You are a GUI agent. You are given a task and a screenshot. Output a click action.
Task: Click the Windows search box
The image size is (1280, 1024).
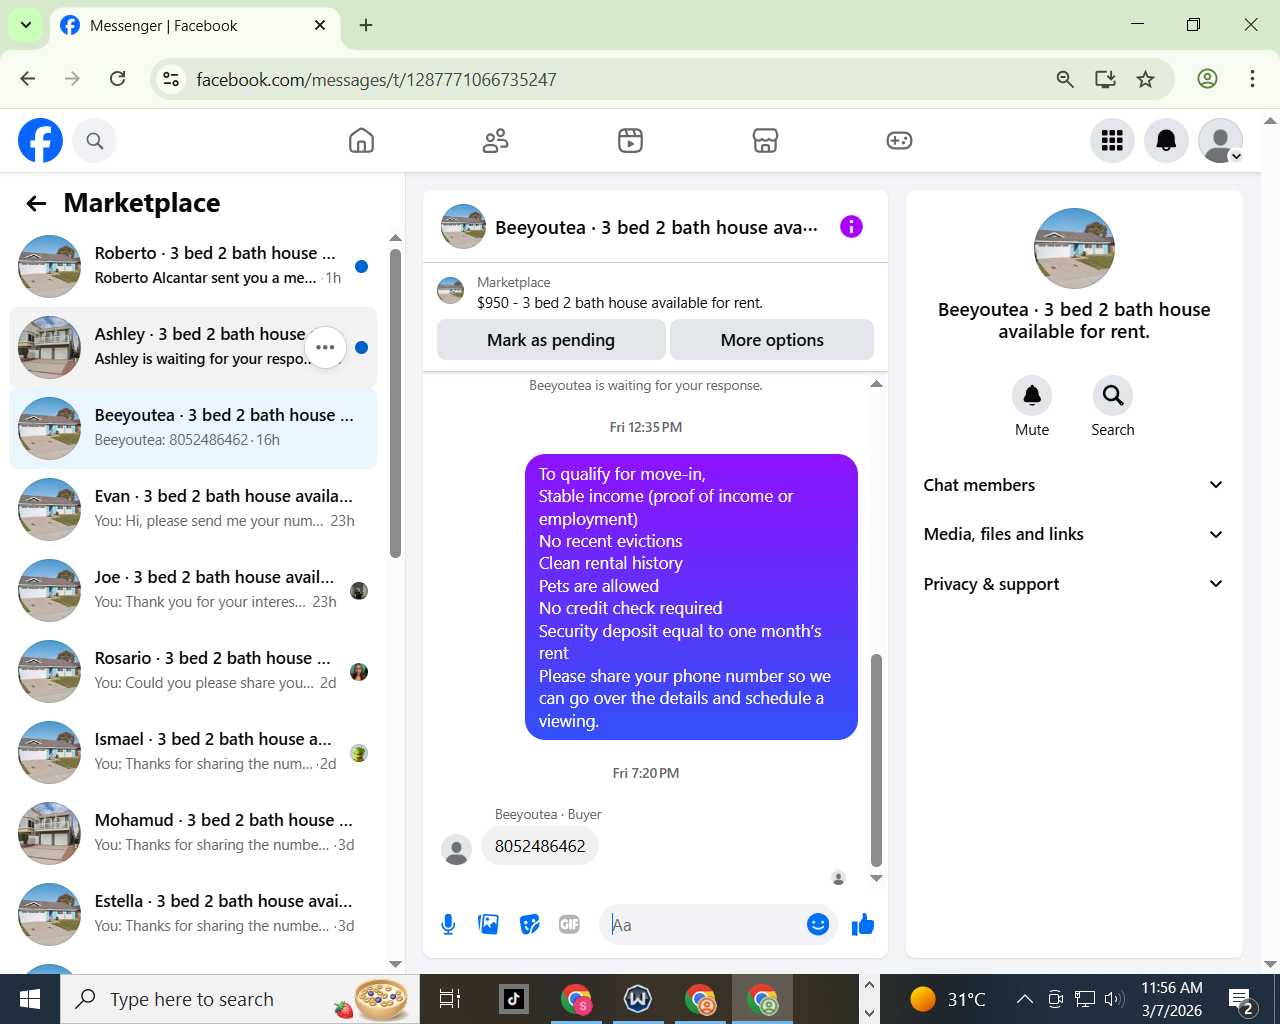tap(240, 999)
